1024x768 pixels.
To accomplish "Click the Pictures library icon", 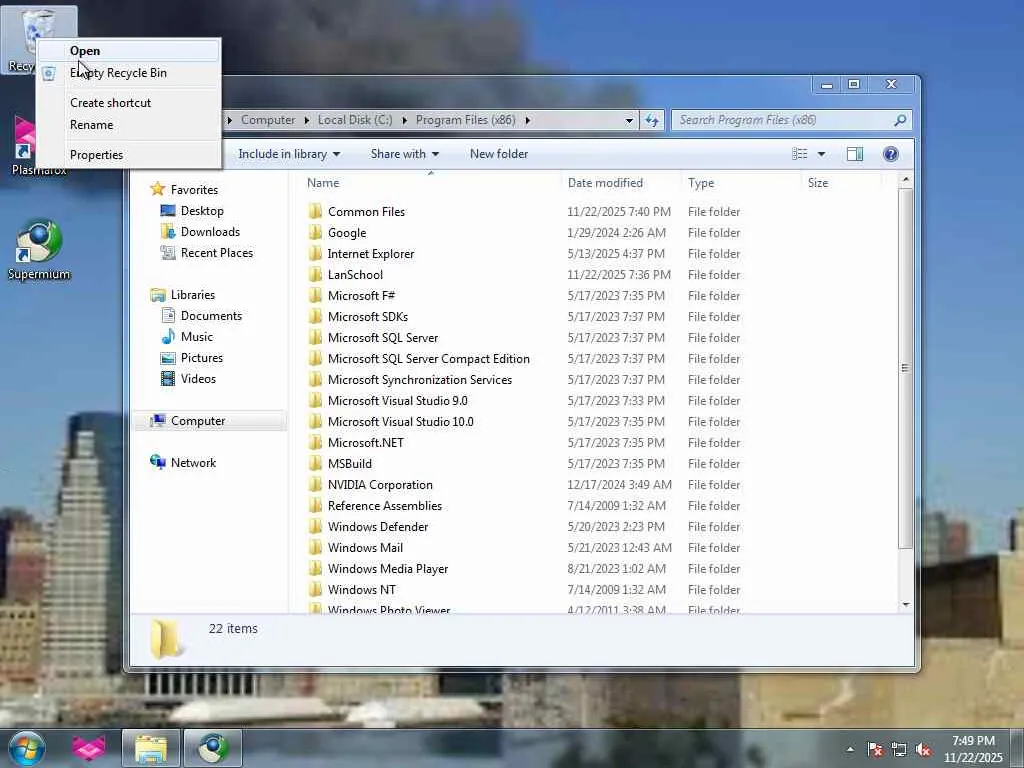I will (168, 357).
